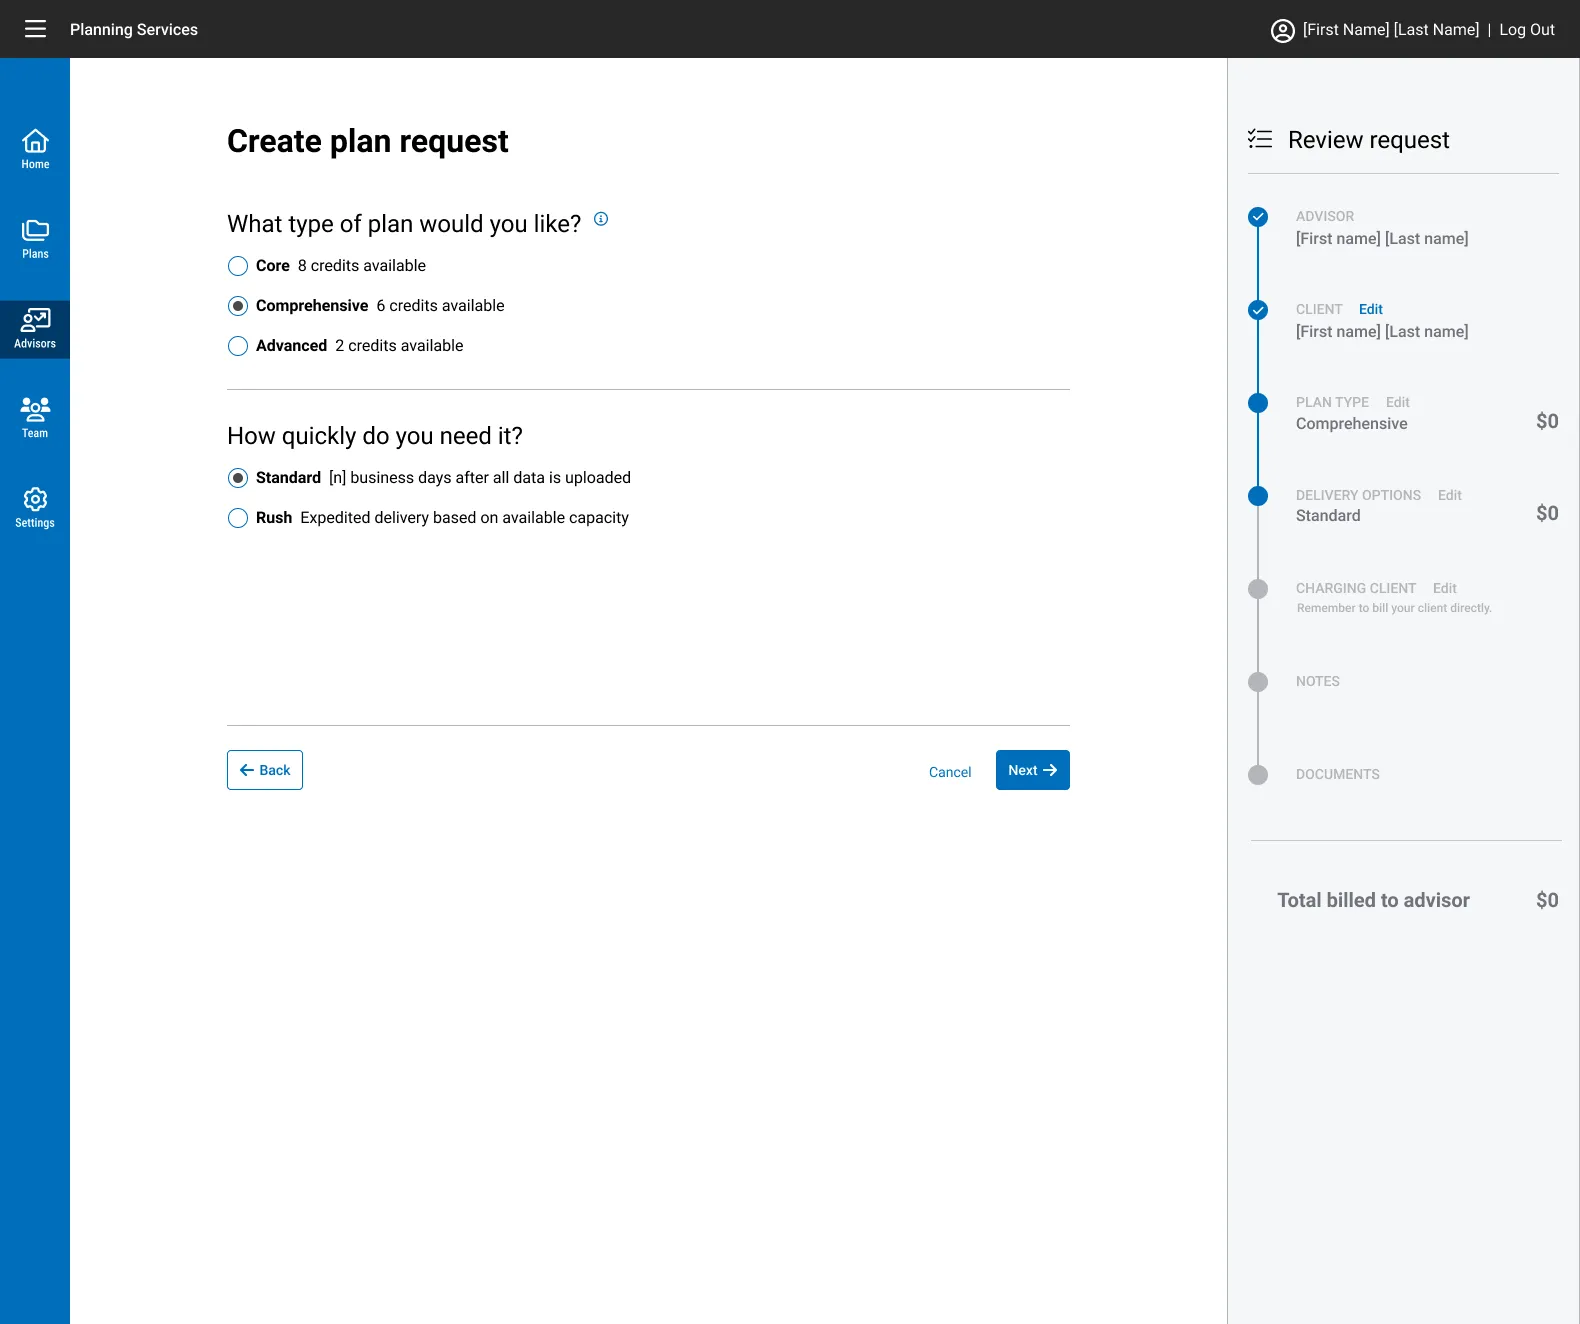
Task: Choose Rush delivery radio button
Action: tap(238, 518)
